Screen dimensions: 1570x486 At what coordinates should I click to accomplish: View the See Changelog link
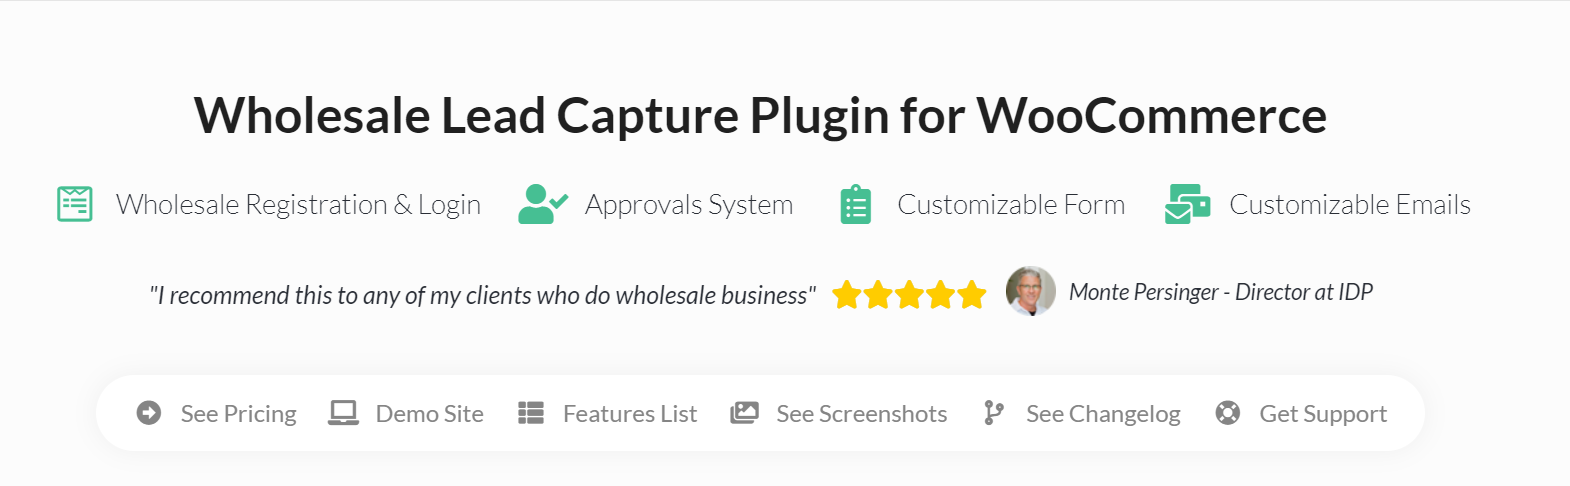1103,414
